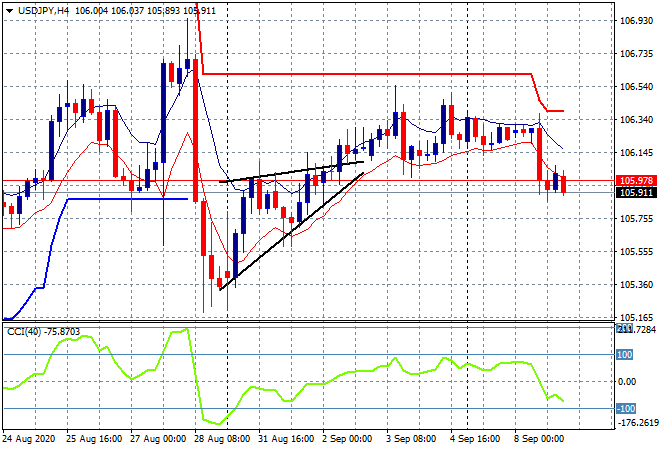
Task: Click the 31 Aug 16:00 time label
Action: 286,439
